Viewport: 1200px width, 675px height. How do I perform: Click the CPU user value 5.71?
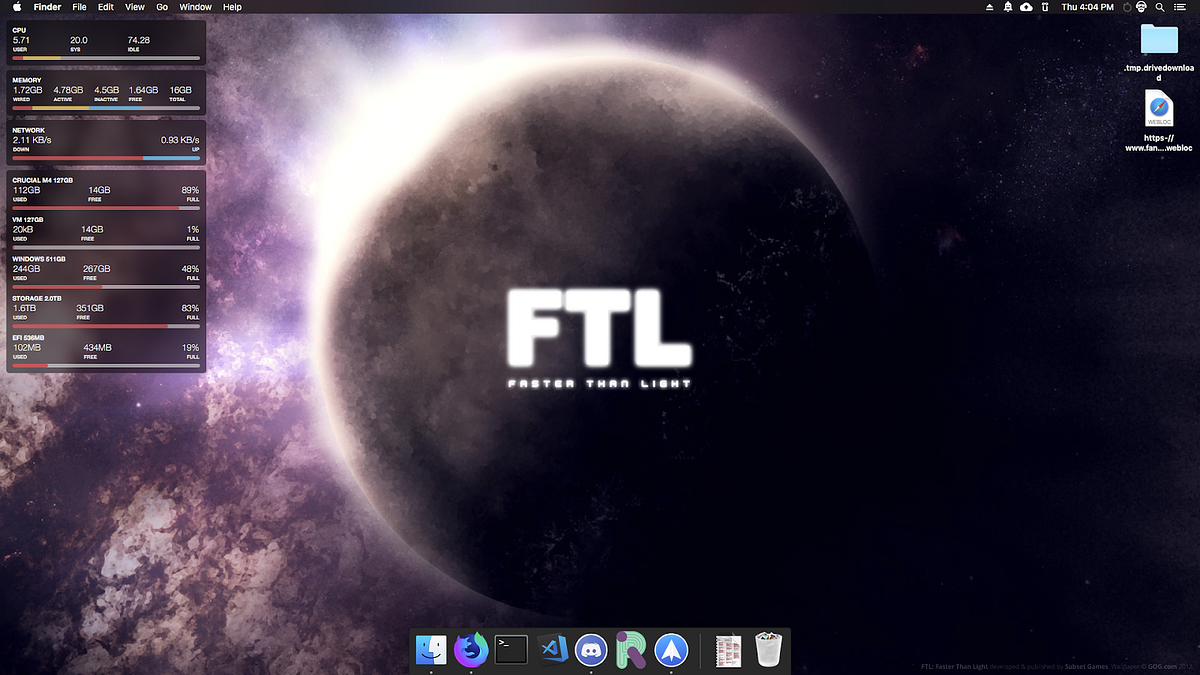click(21, 40)
